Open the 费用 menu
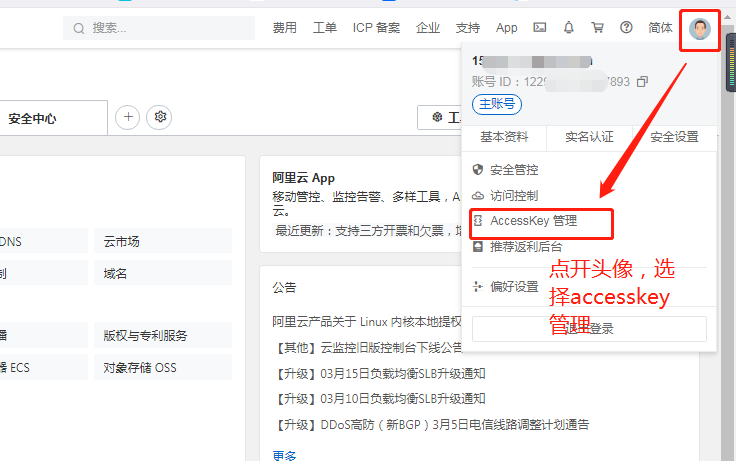Image resolution: width=736 pixels, height=461 pixels. pos(284,28)
